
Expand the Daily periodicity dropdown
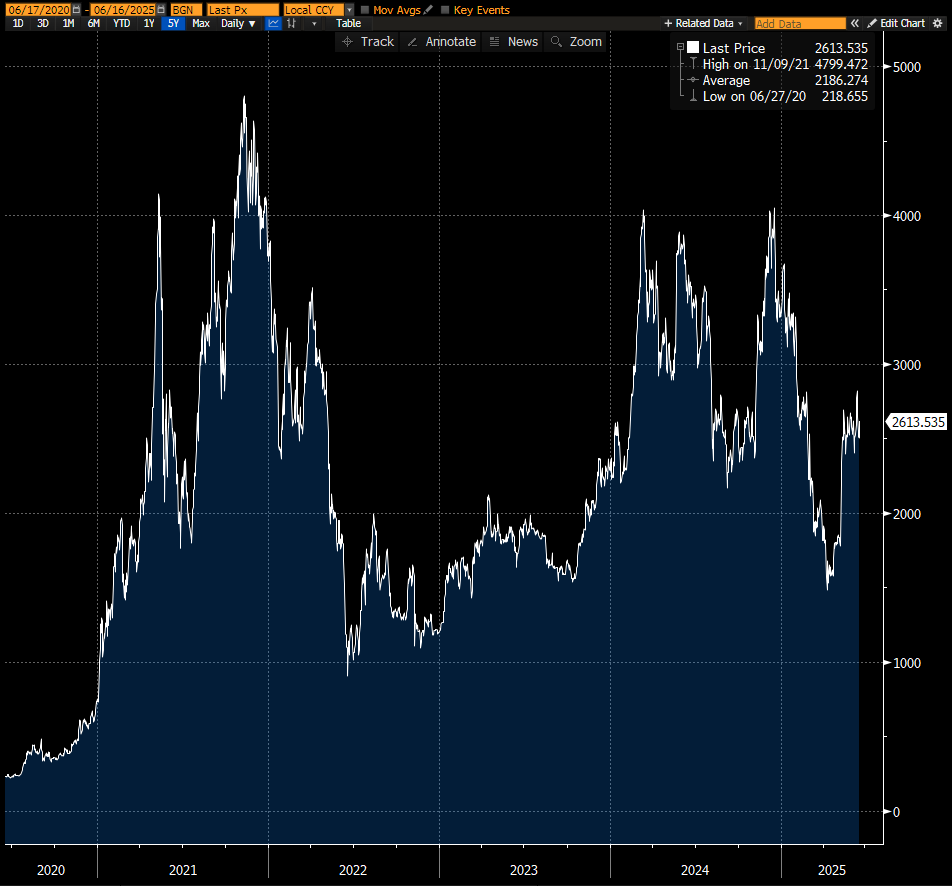pyautogui.click(x=237, y=23)
